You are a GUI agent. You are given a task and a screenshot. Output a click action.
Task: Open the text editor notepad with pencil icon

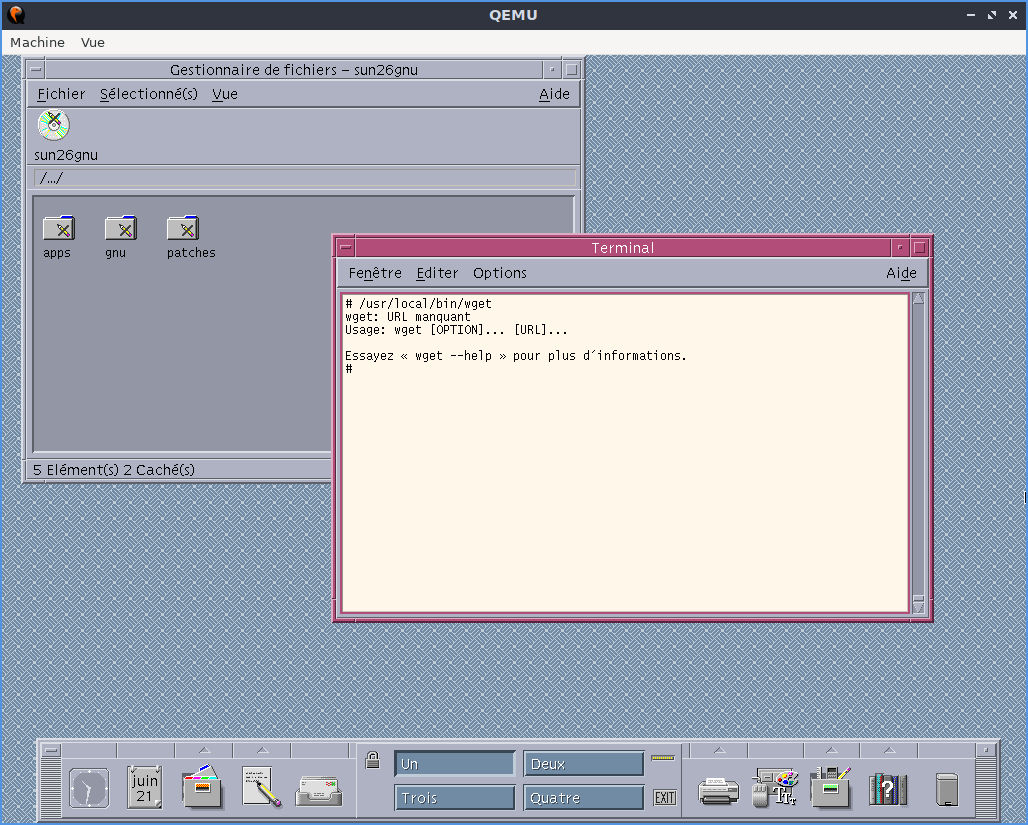[261, 787]
